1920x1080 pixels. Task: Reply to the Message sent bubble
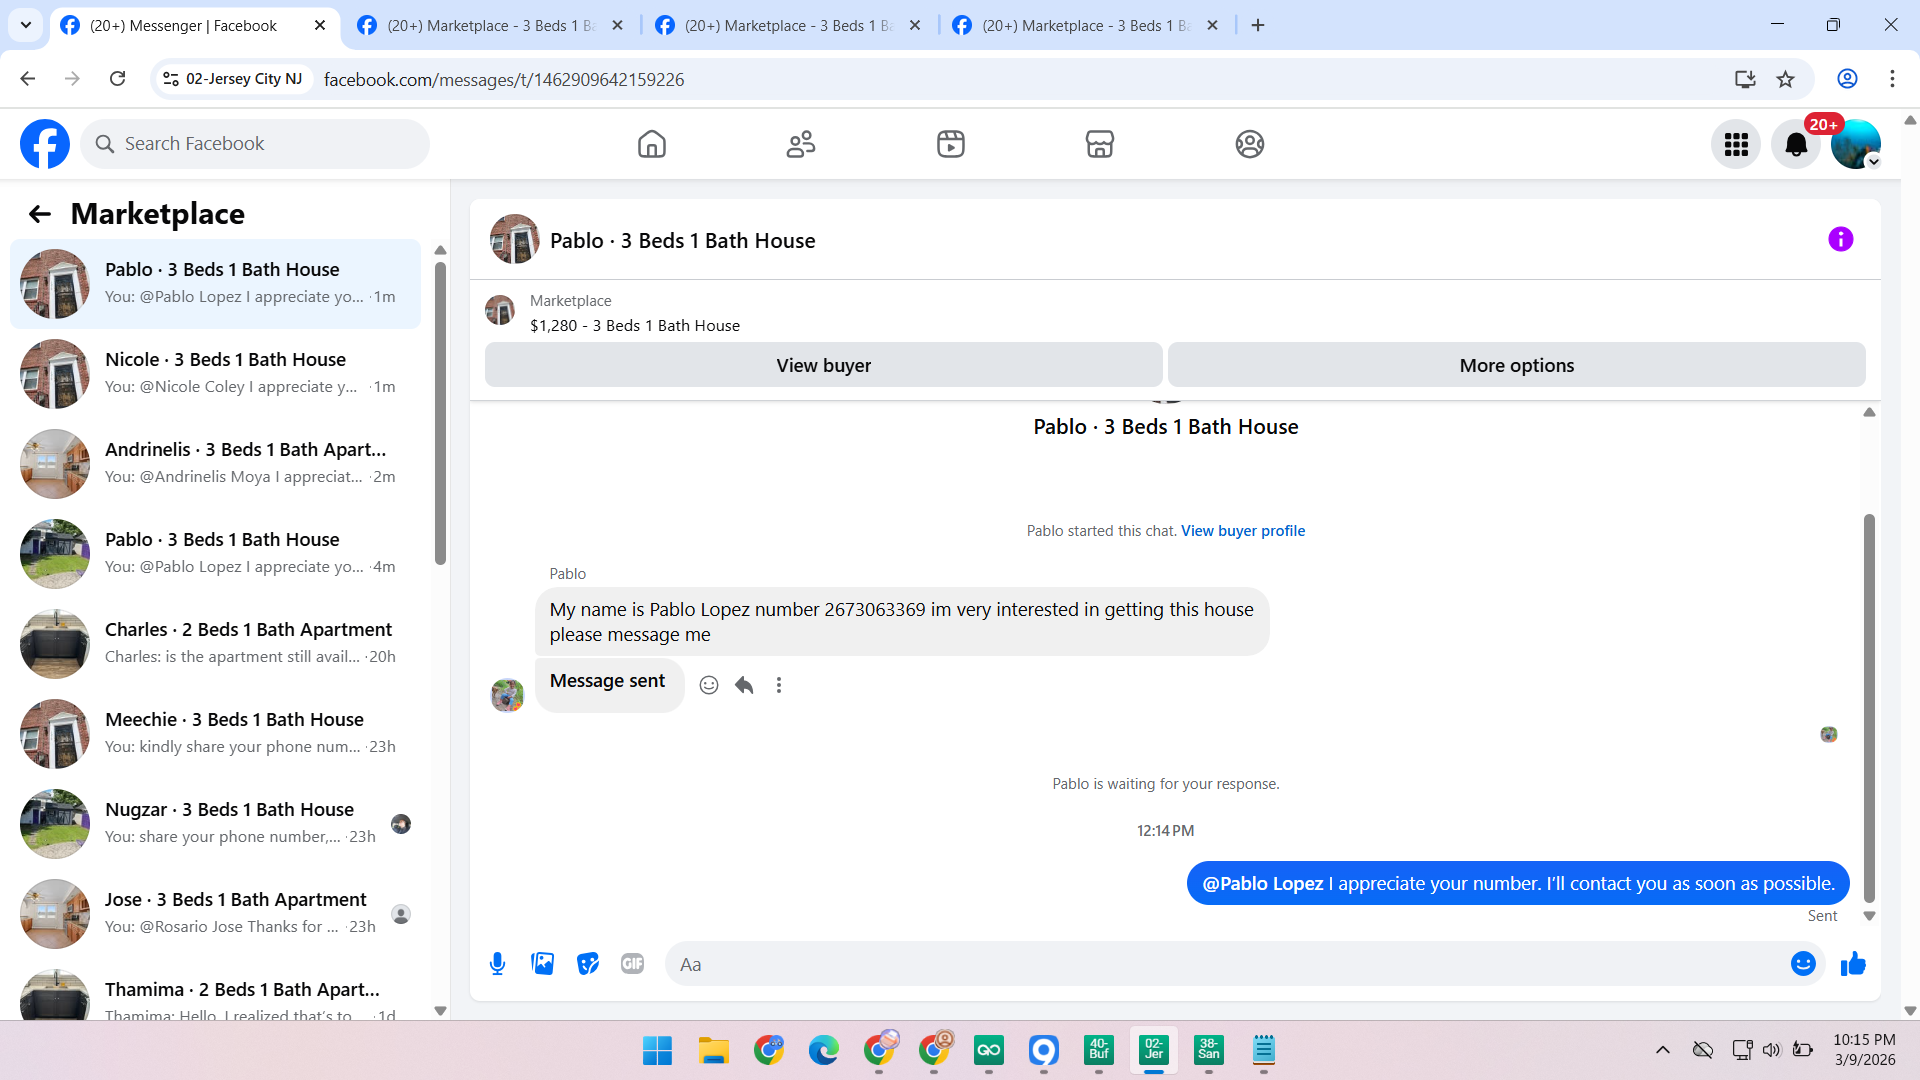pyautogui.click(x=744, y=685)
